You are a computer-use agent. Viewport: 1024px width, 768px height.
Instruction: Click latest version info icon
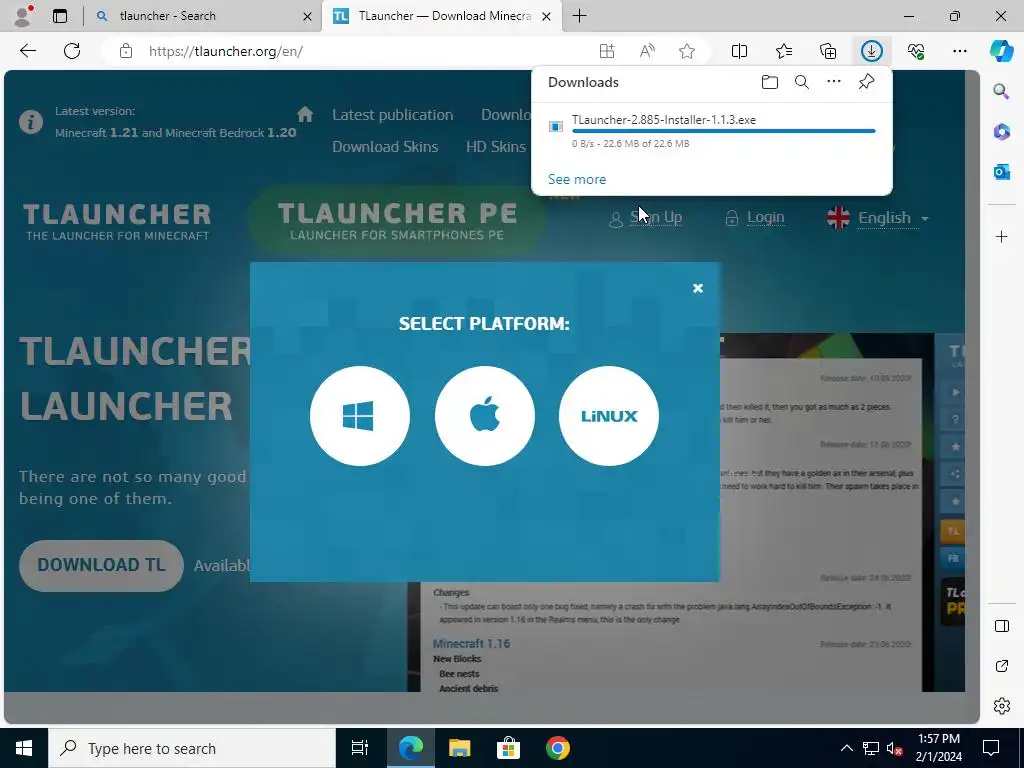[31, 122]
